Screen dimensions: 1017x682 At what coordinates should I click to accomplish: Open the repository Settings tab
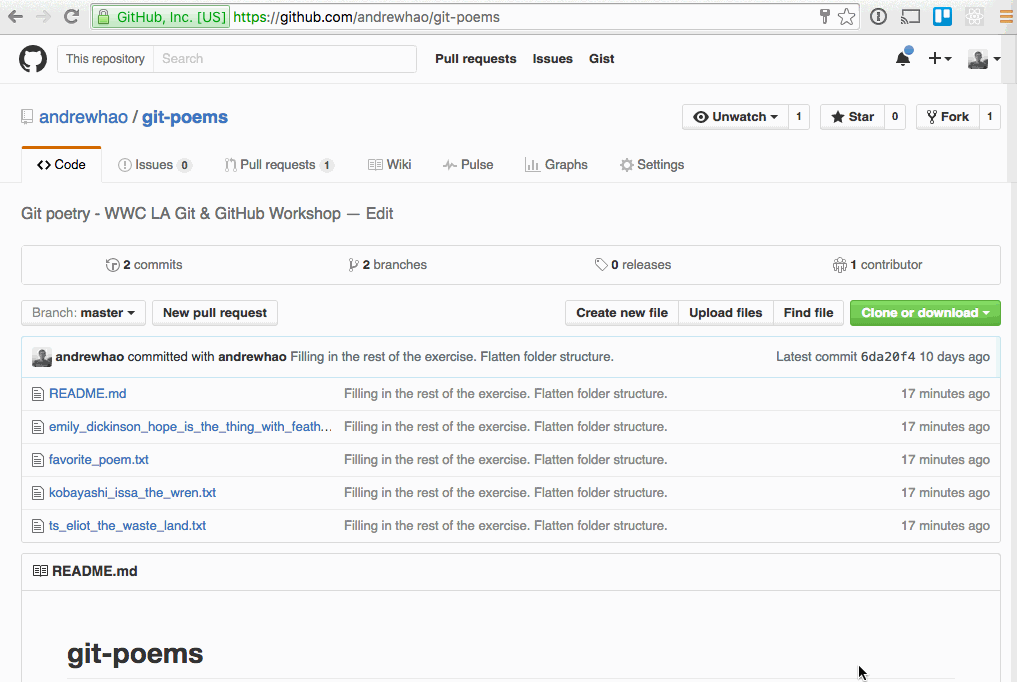pyautogui.click(x=652, y=165)
